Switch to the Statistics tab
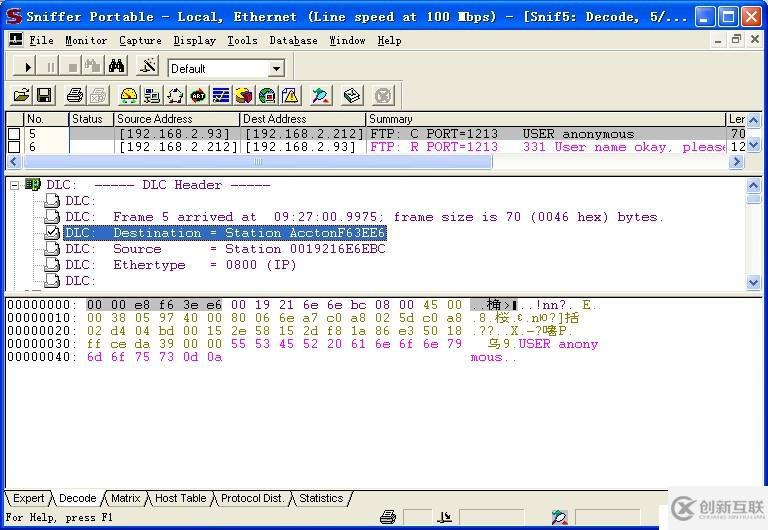 coord(321,498)
